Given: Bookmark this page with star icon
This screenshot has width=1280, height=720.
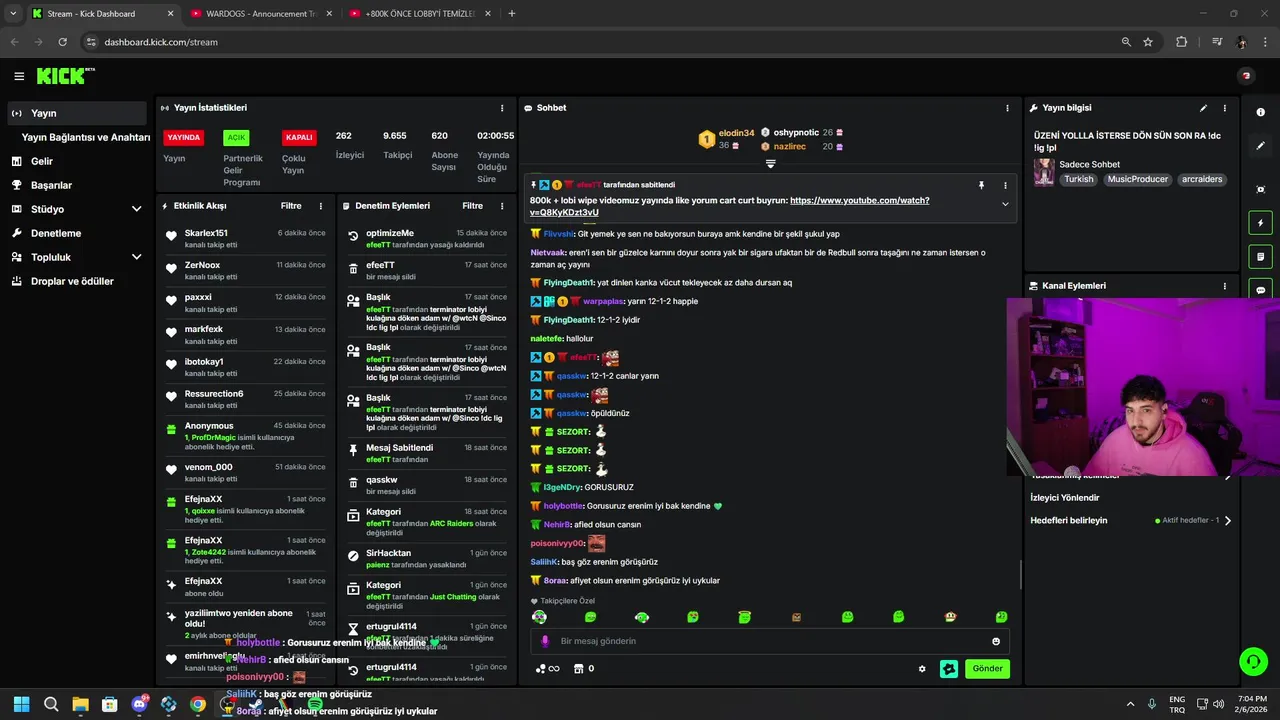Looking at the screenshot, I should tap(1148, 42).
